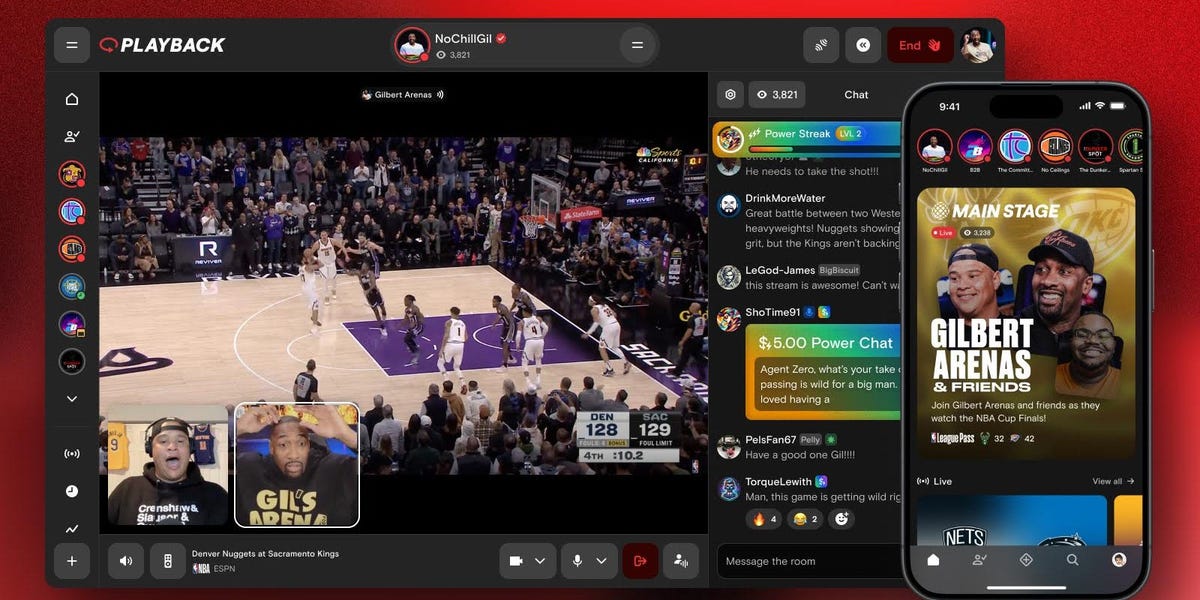1200x600 pixels.
Task: Switch to the Chat tab
Action: coord(856,94)
